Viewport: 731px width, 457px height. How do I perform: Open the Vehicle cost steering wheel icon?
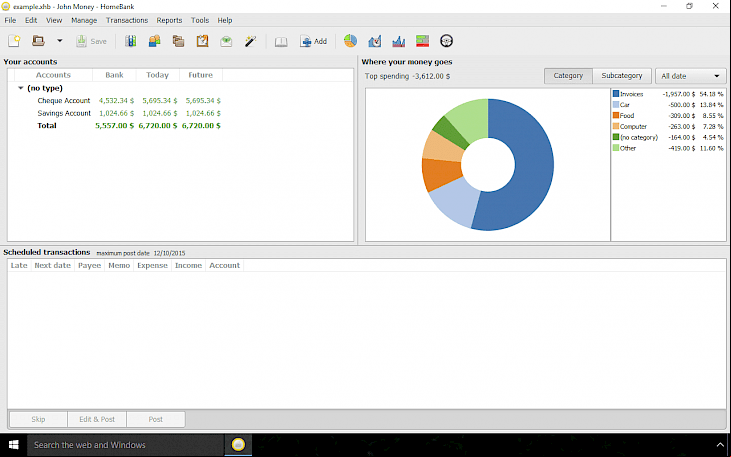[447, 41]
